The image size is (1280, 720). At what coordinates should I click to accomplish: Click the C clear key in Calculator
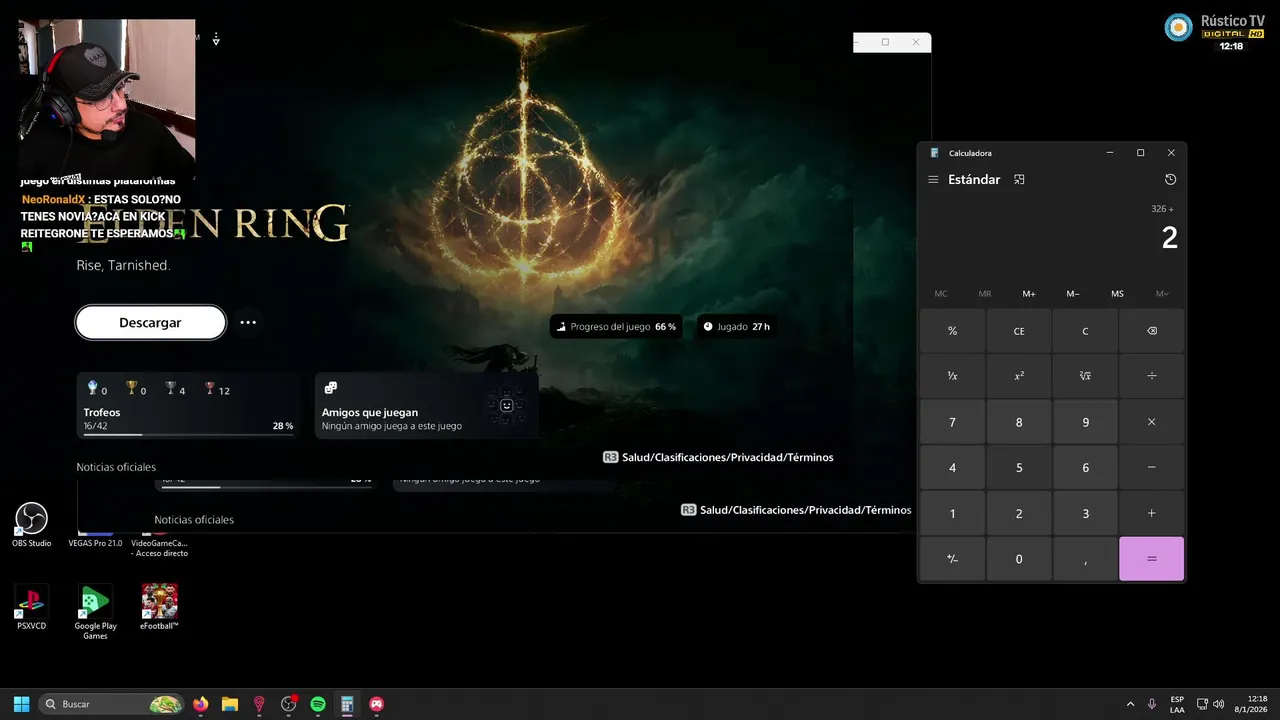[1085, 331]
